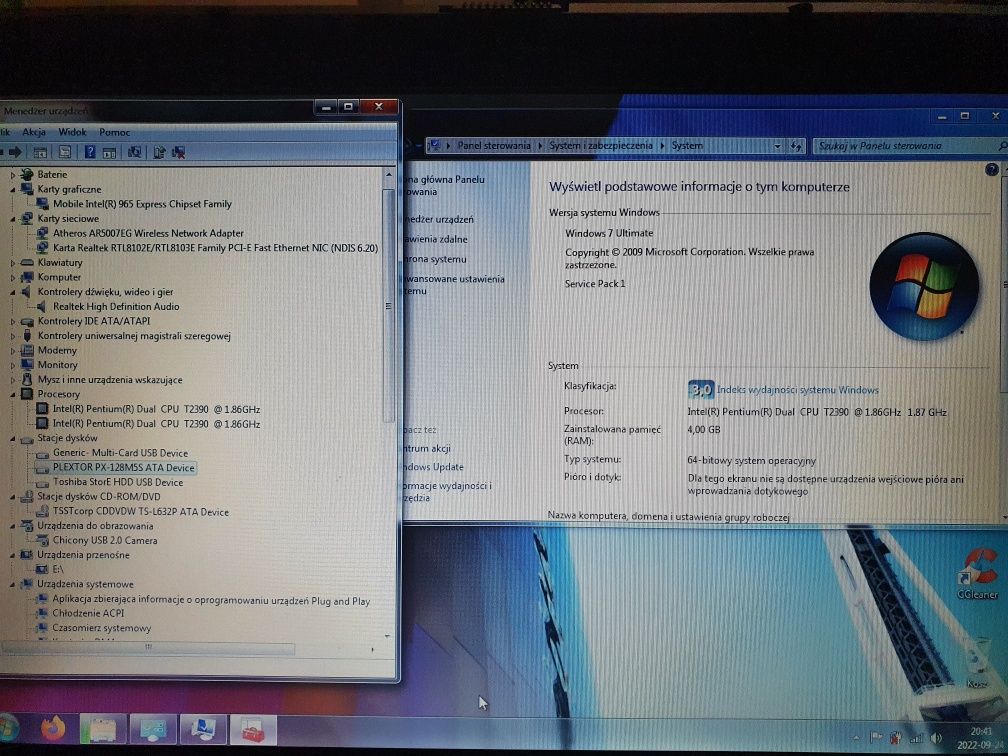Toggle the action pane toolbar icon
The width and height of the screenshot is (1008, 756).
coord(109,152)
